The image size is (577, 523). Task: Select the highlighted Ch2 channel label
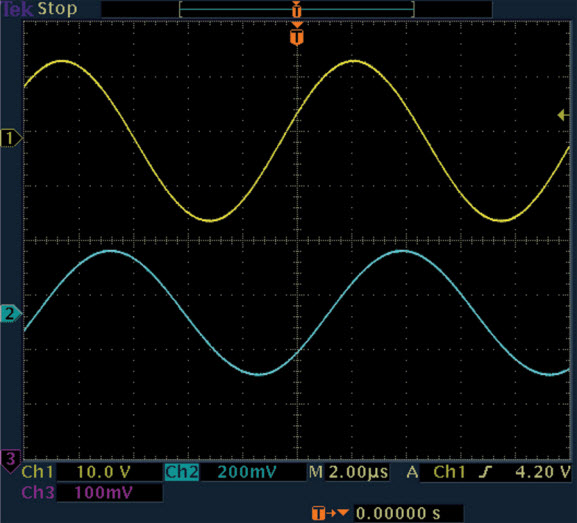[x=181, y=472]
